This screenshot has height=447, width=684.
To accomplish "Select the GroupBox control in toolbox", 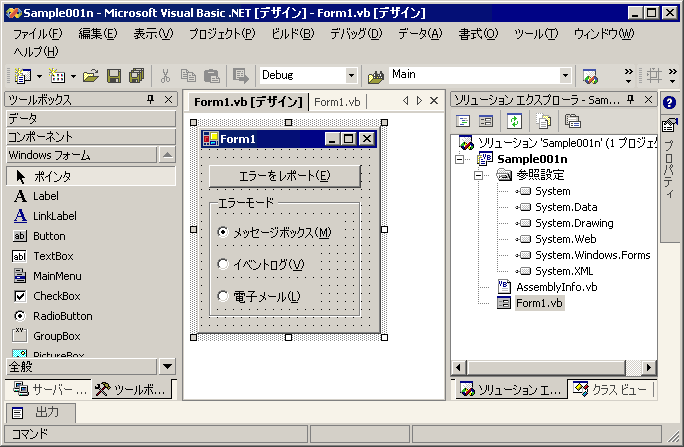I will (x=91, y=337).
